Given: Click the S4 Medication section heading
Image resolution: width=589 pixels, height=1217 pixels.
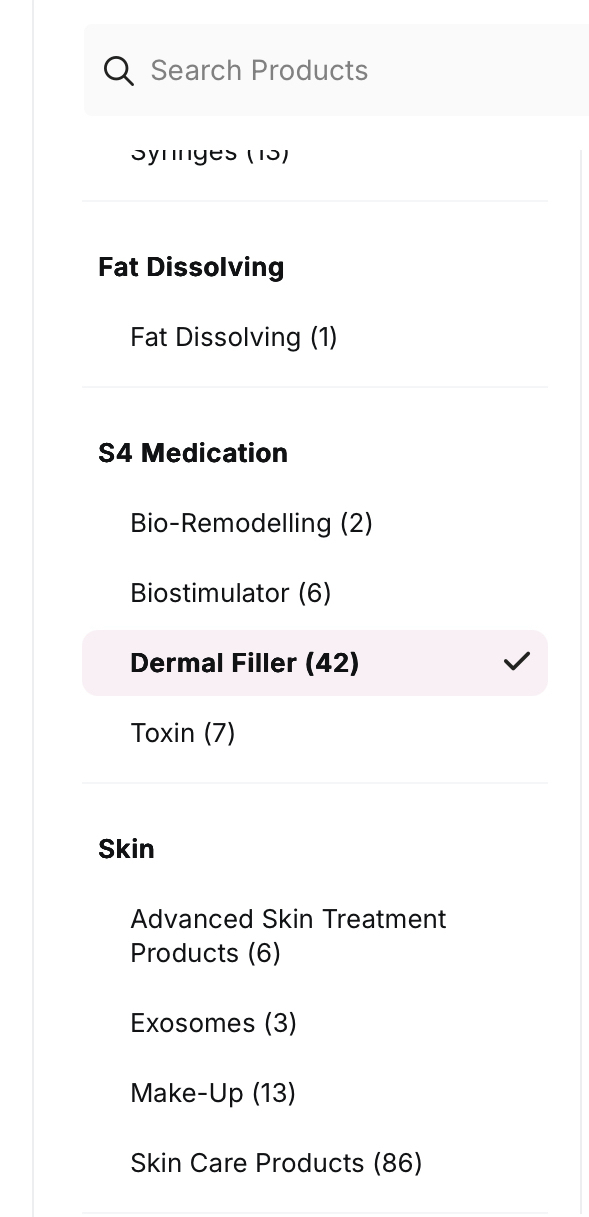Looking at the screenshot, I should point(193,453).
